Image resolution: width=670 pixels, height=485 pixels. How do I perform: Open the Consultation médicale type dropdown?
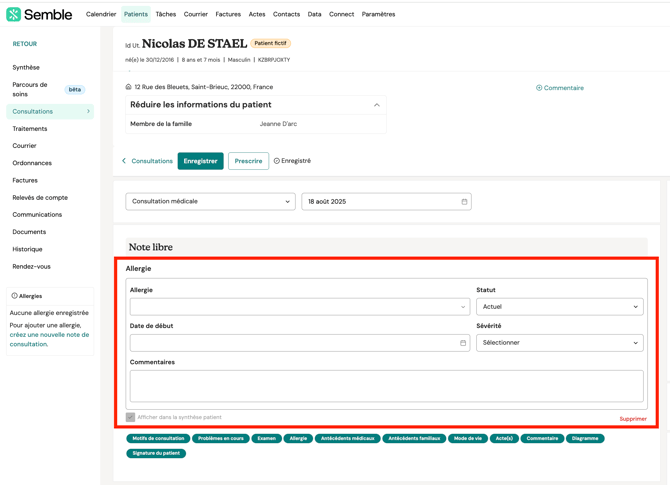(x=210, y=202)
